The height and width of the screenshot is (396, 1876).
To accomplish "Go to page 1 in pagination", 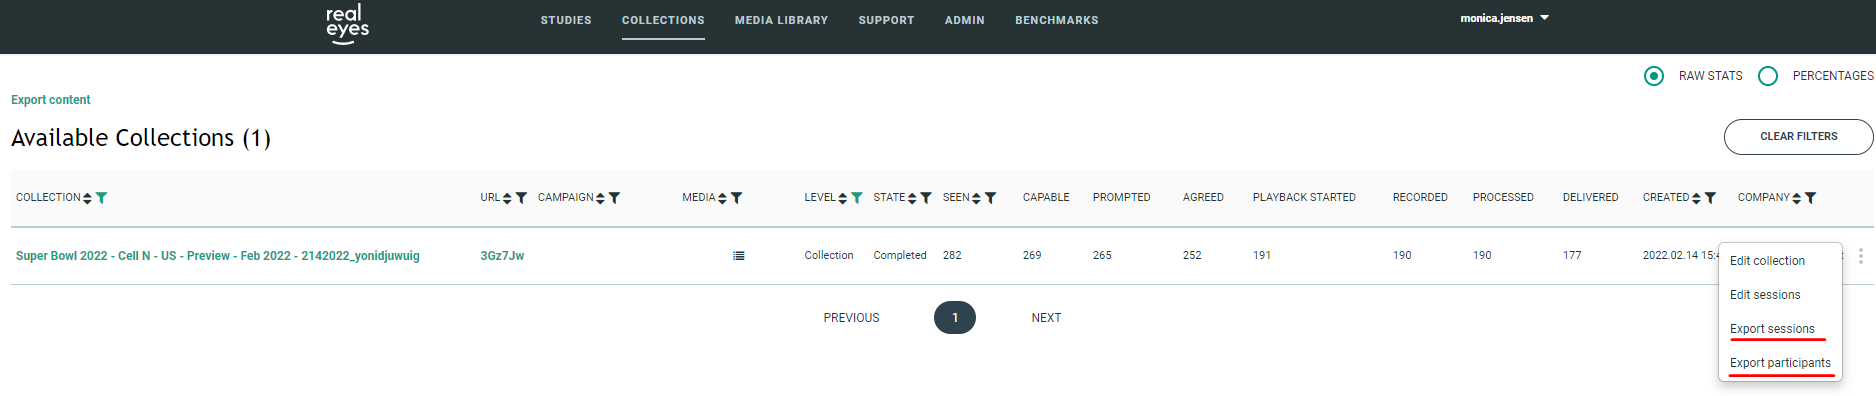I will 954,317.
